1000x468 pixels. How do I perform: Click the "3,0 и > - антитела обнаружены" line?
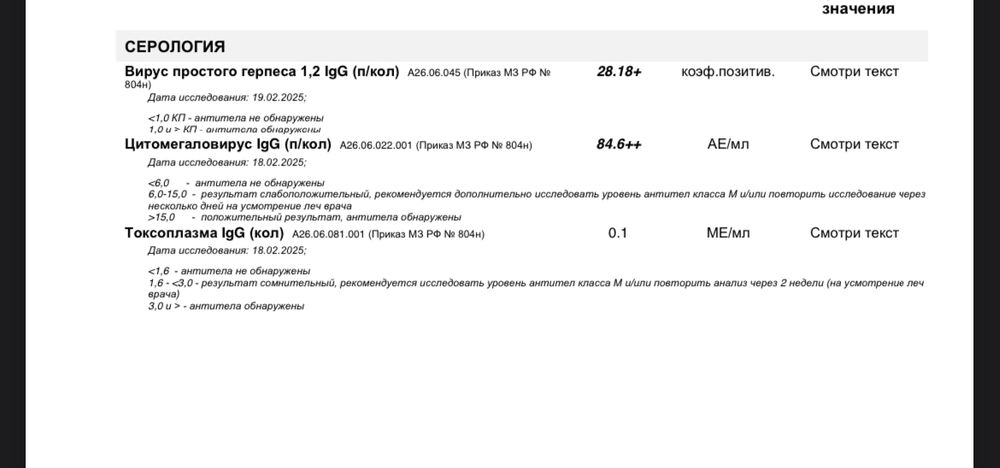225,306
